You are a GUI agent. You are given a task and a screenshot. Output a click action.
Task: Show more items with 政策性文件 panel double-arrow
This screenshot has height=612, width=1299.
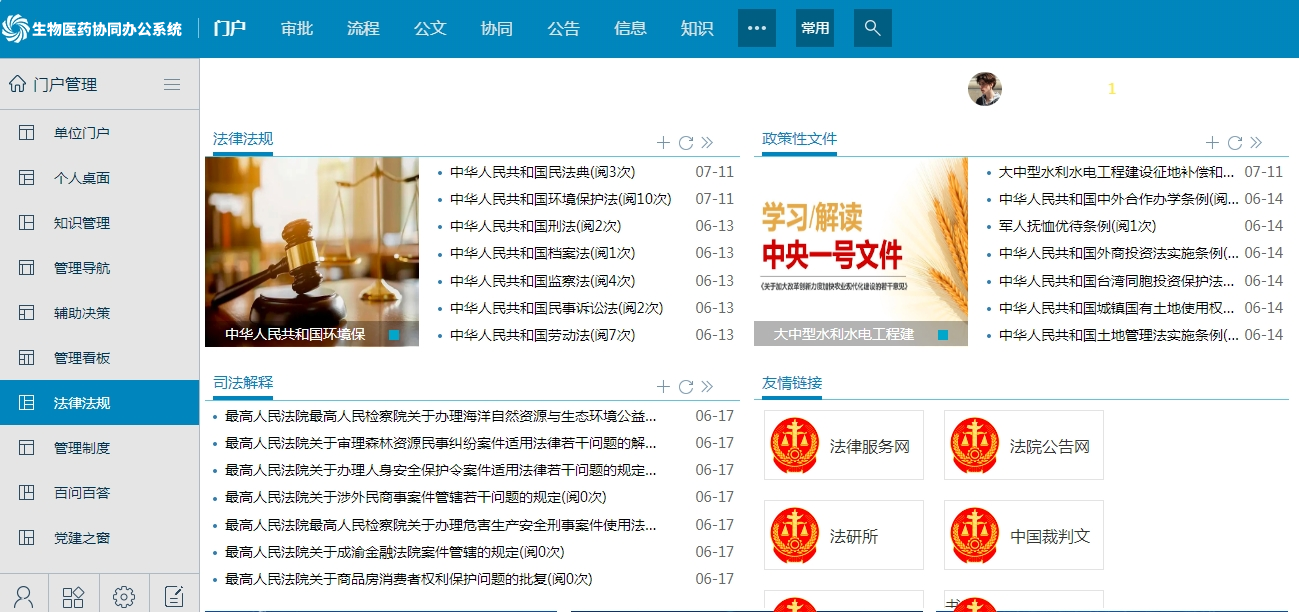tap(1256, 143)
